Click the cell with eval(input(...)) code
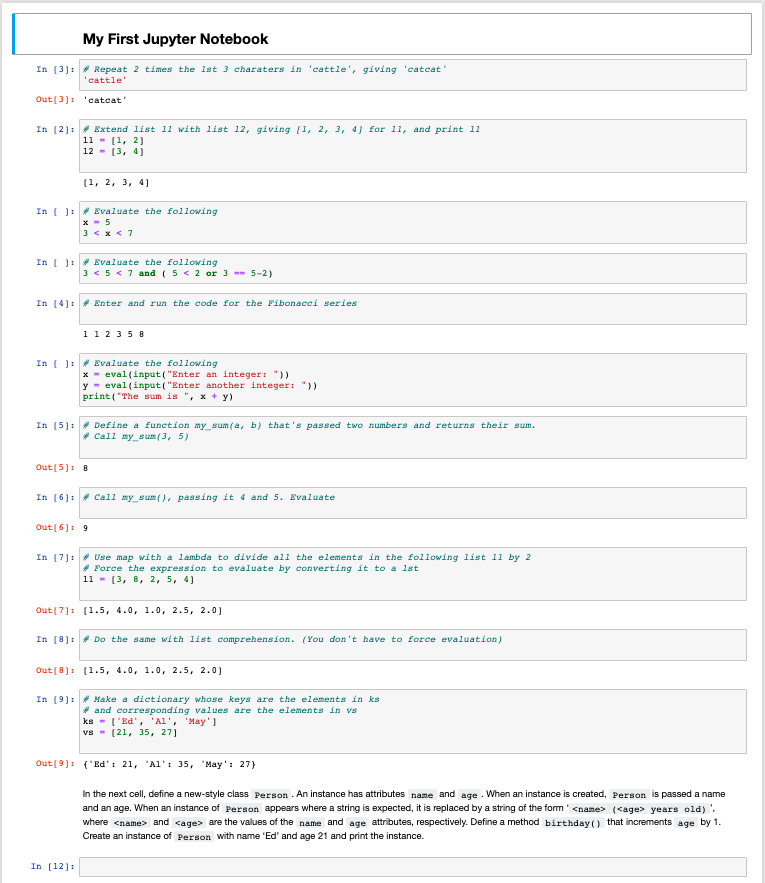Image resolution: width=765 pixels, height=883 pixels. (x=413, y=380)
